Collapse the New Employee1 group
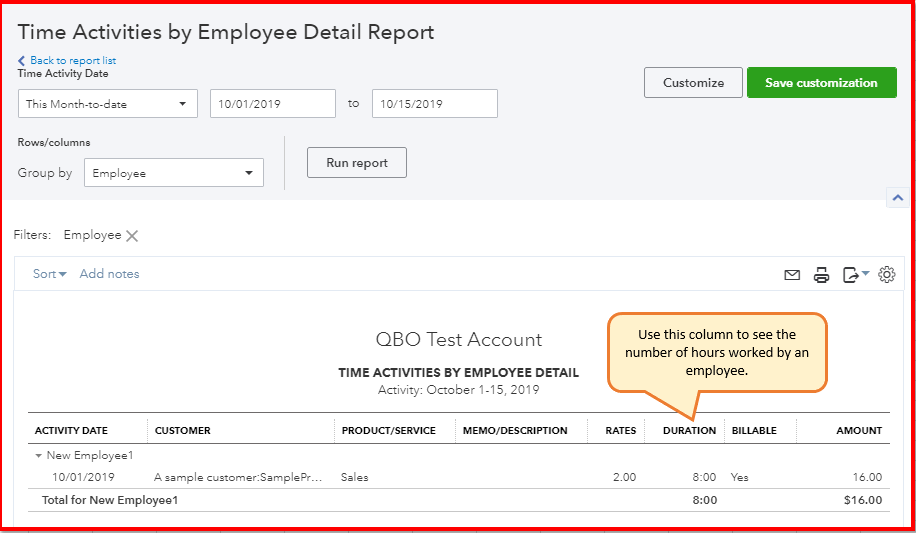The height and width of the screenshot is (533, 916). coord(39,455)
